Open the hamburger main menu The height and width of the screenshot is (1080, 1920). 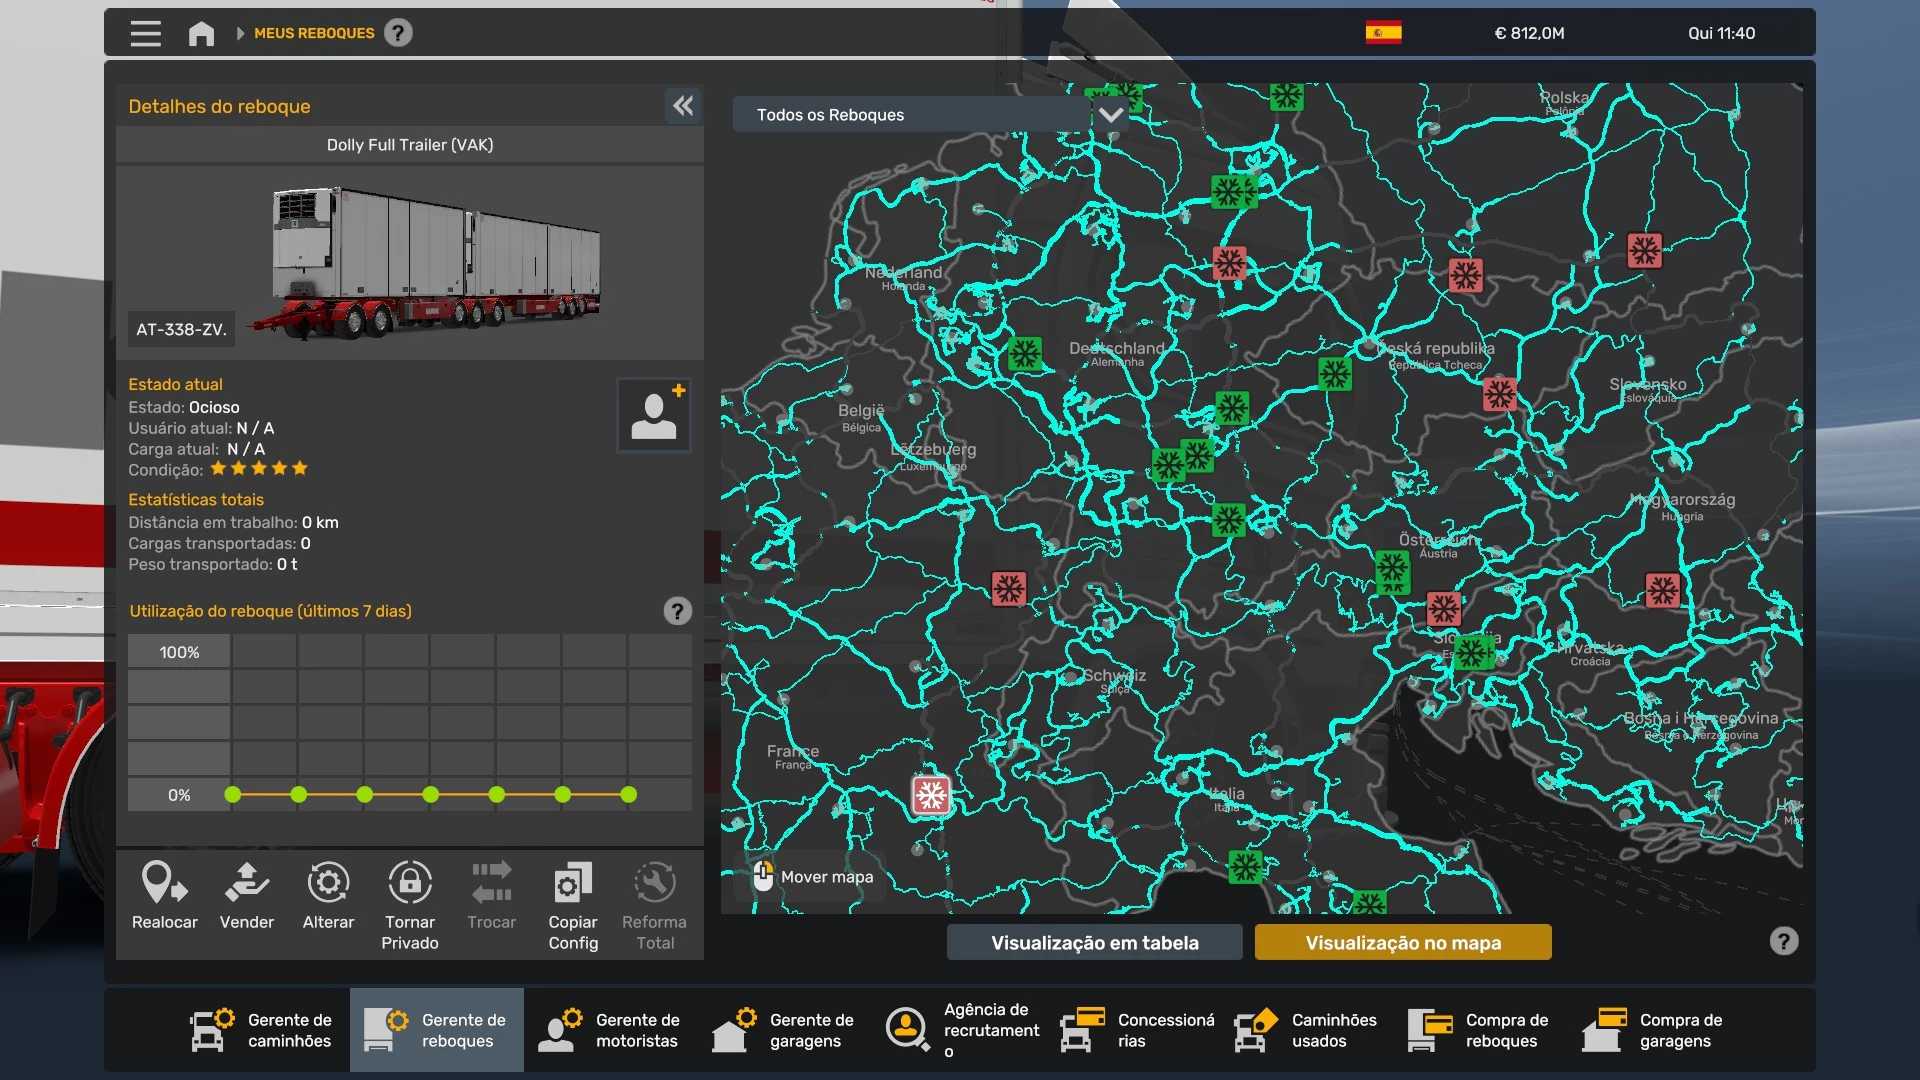pyautogui.click(x=145, y=33)
